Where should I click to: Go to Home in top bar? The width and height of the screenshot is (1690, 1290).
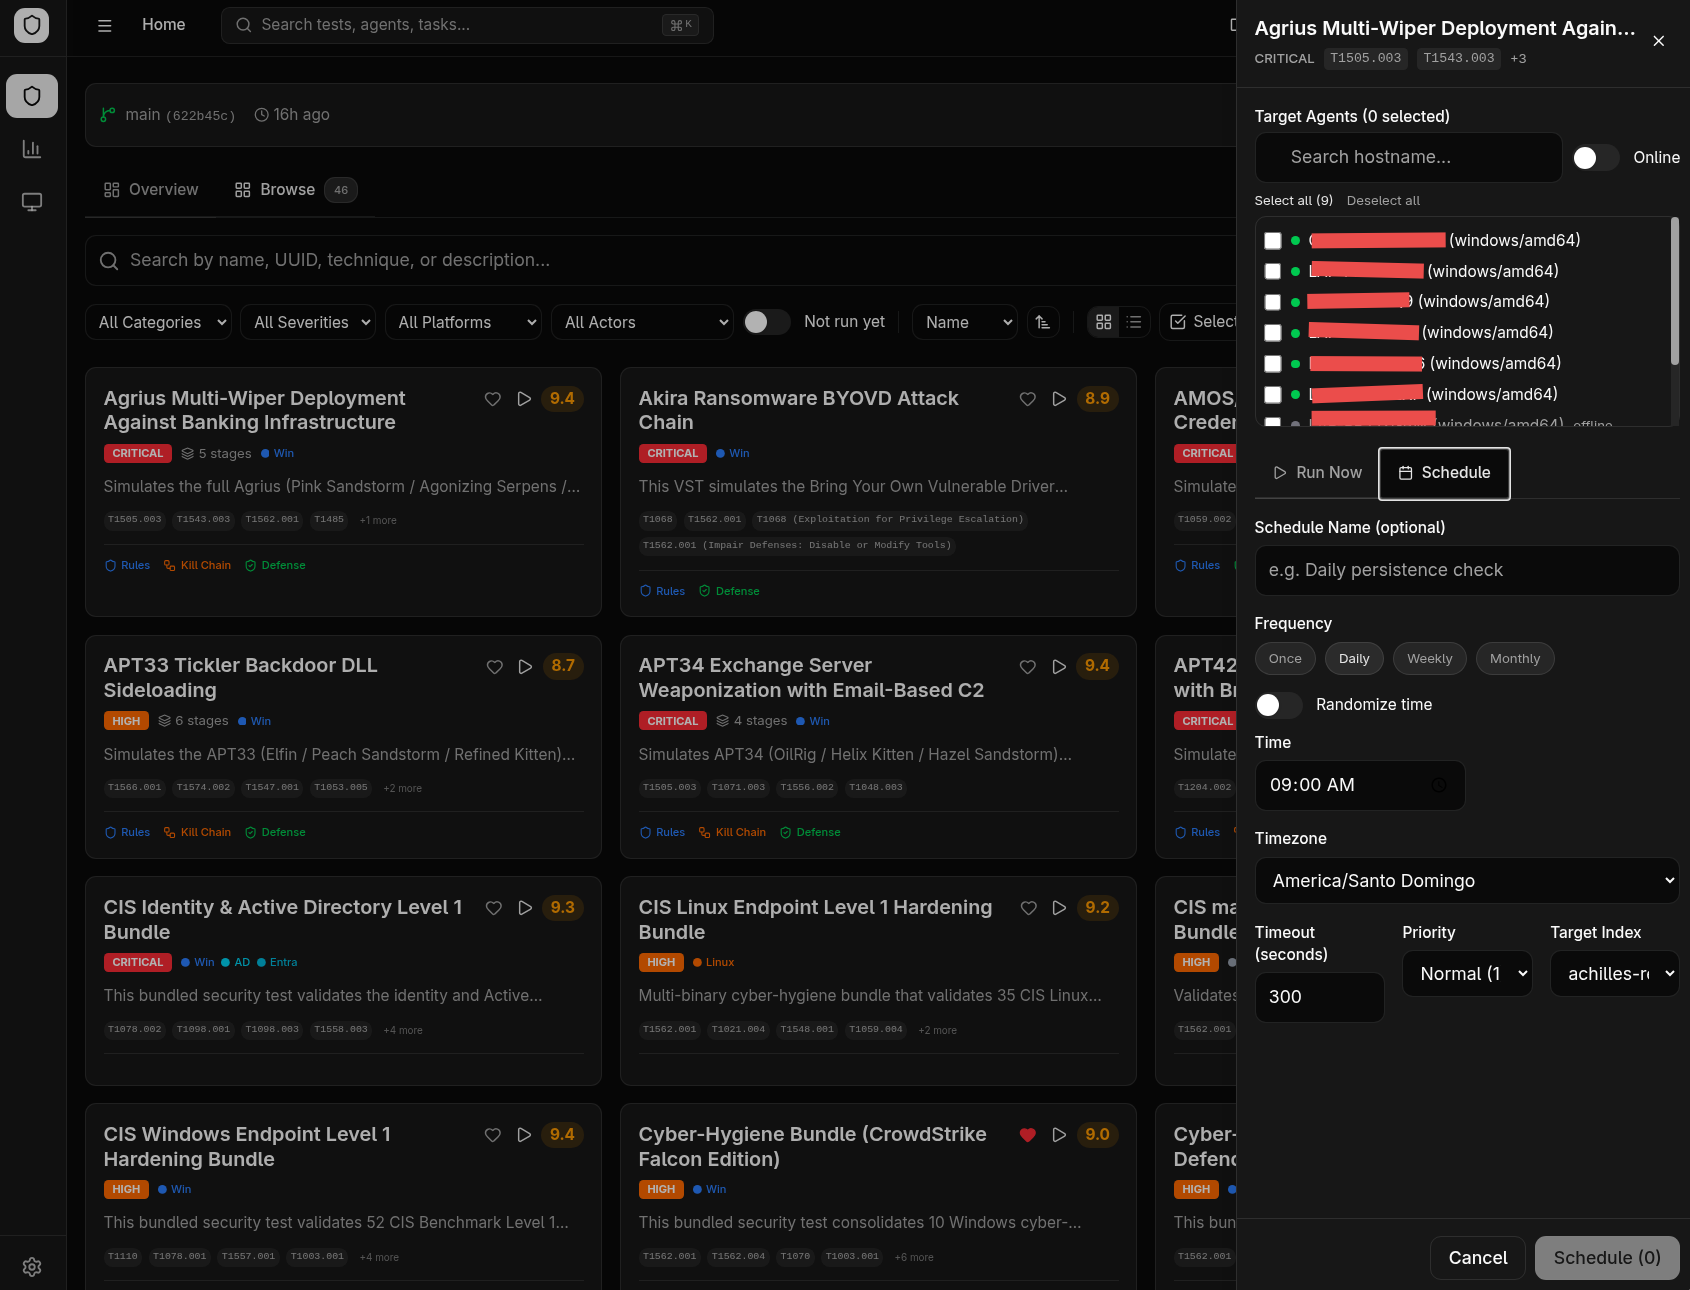(x=164, y=25)
